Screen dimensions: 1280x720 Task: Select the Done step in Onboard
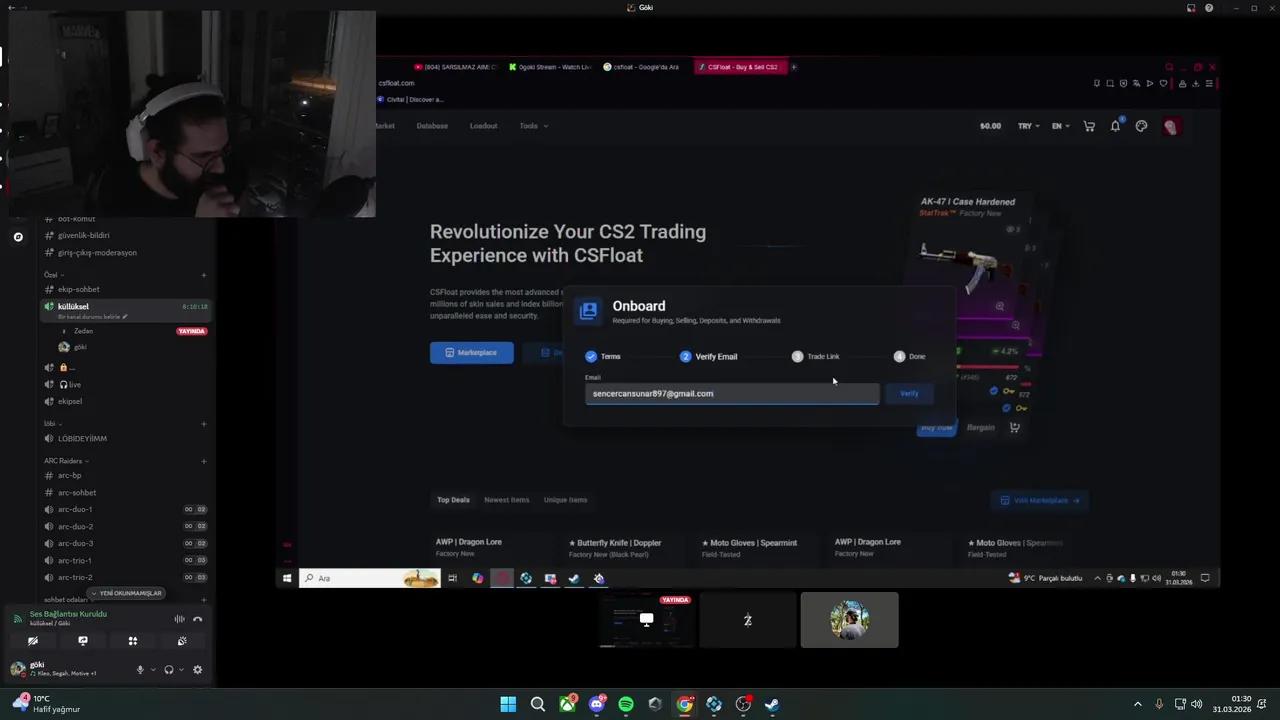pos(909,356)
